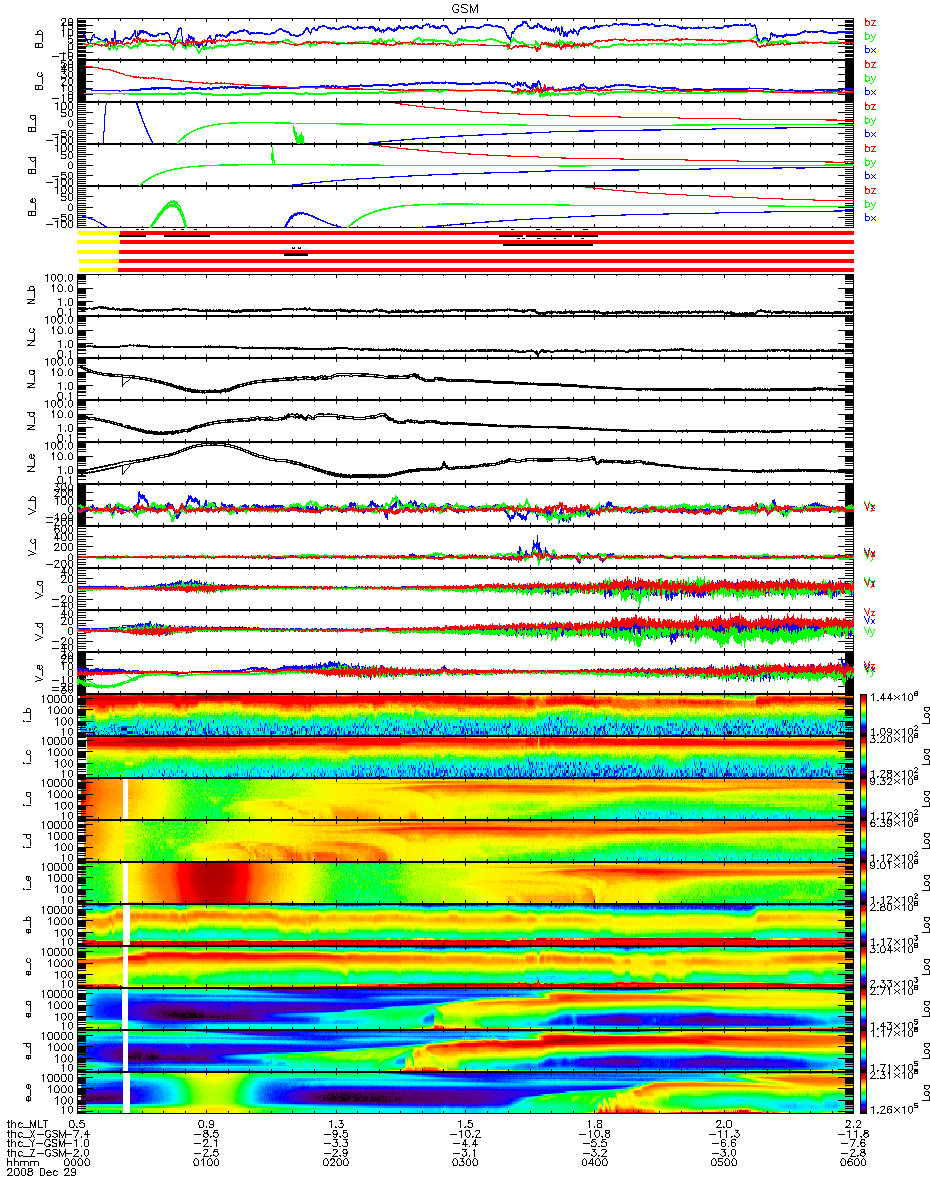Click the 0100 time tick label

(x=207, y=1163)
